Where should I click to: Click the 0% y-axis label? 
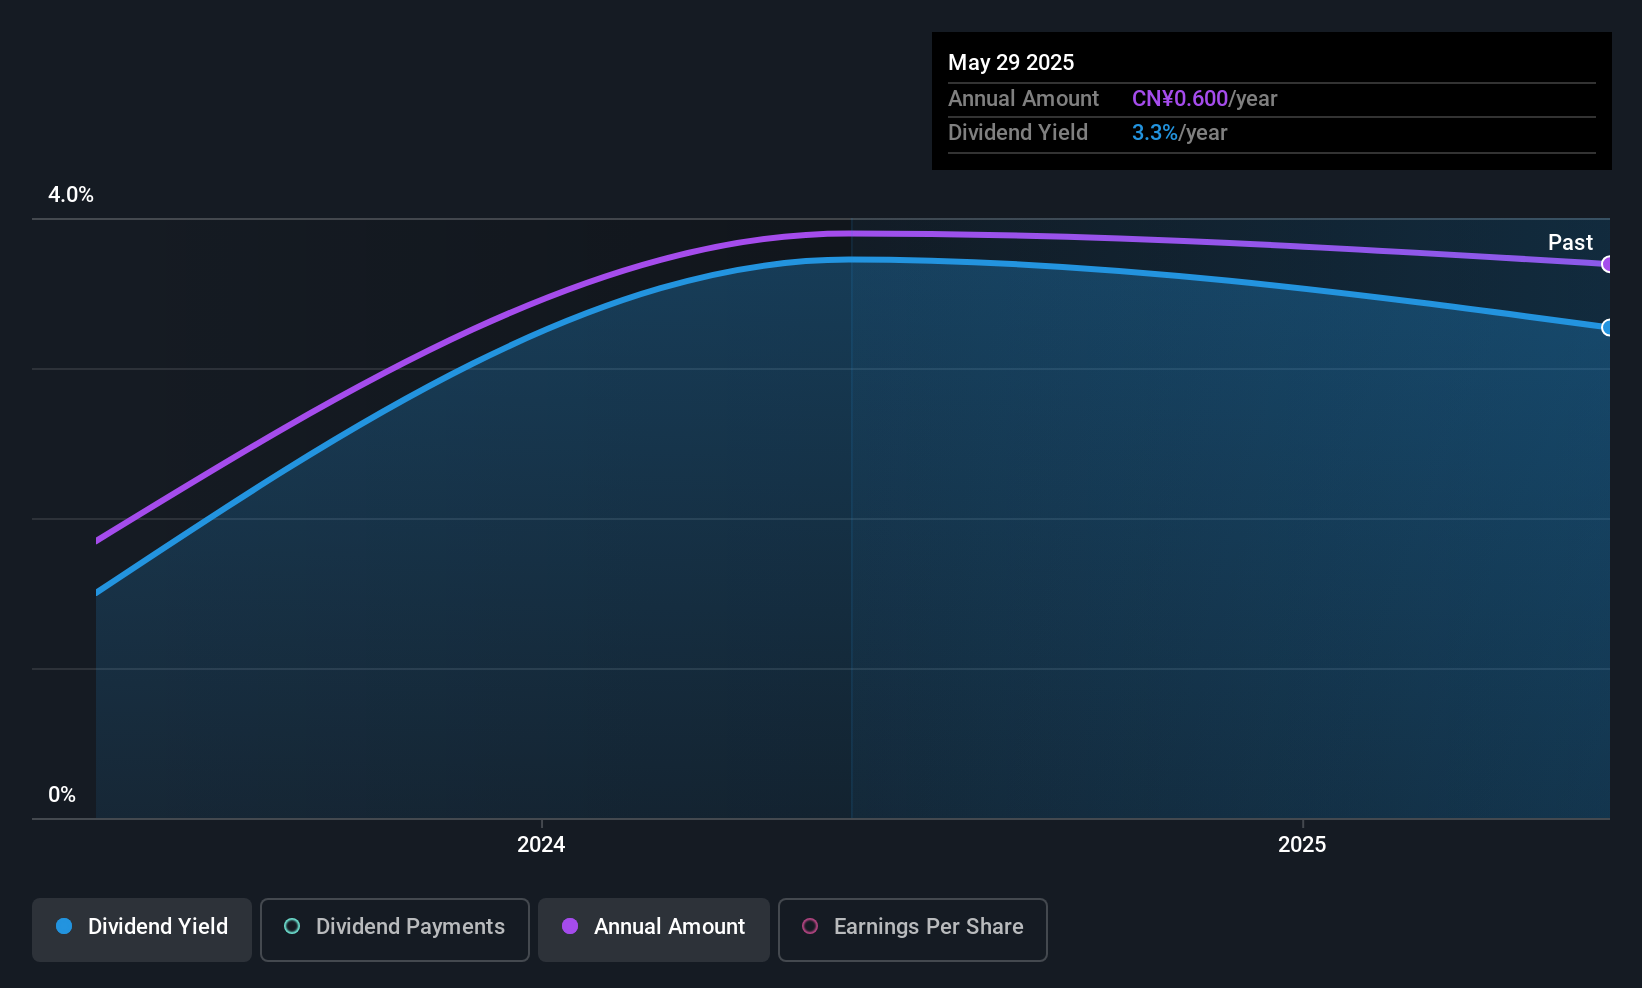(62, 794)
